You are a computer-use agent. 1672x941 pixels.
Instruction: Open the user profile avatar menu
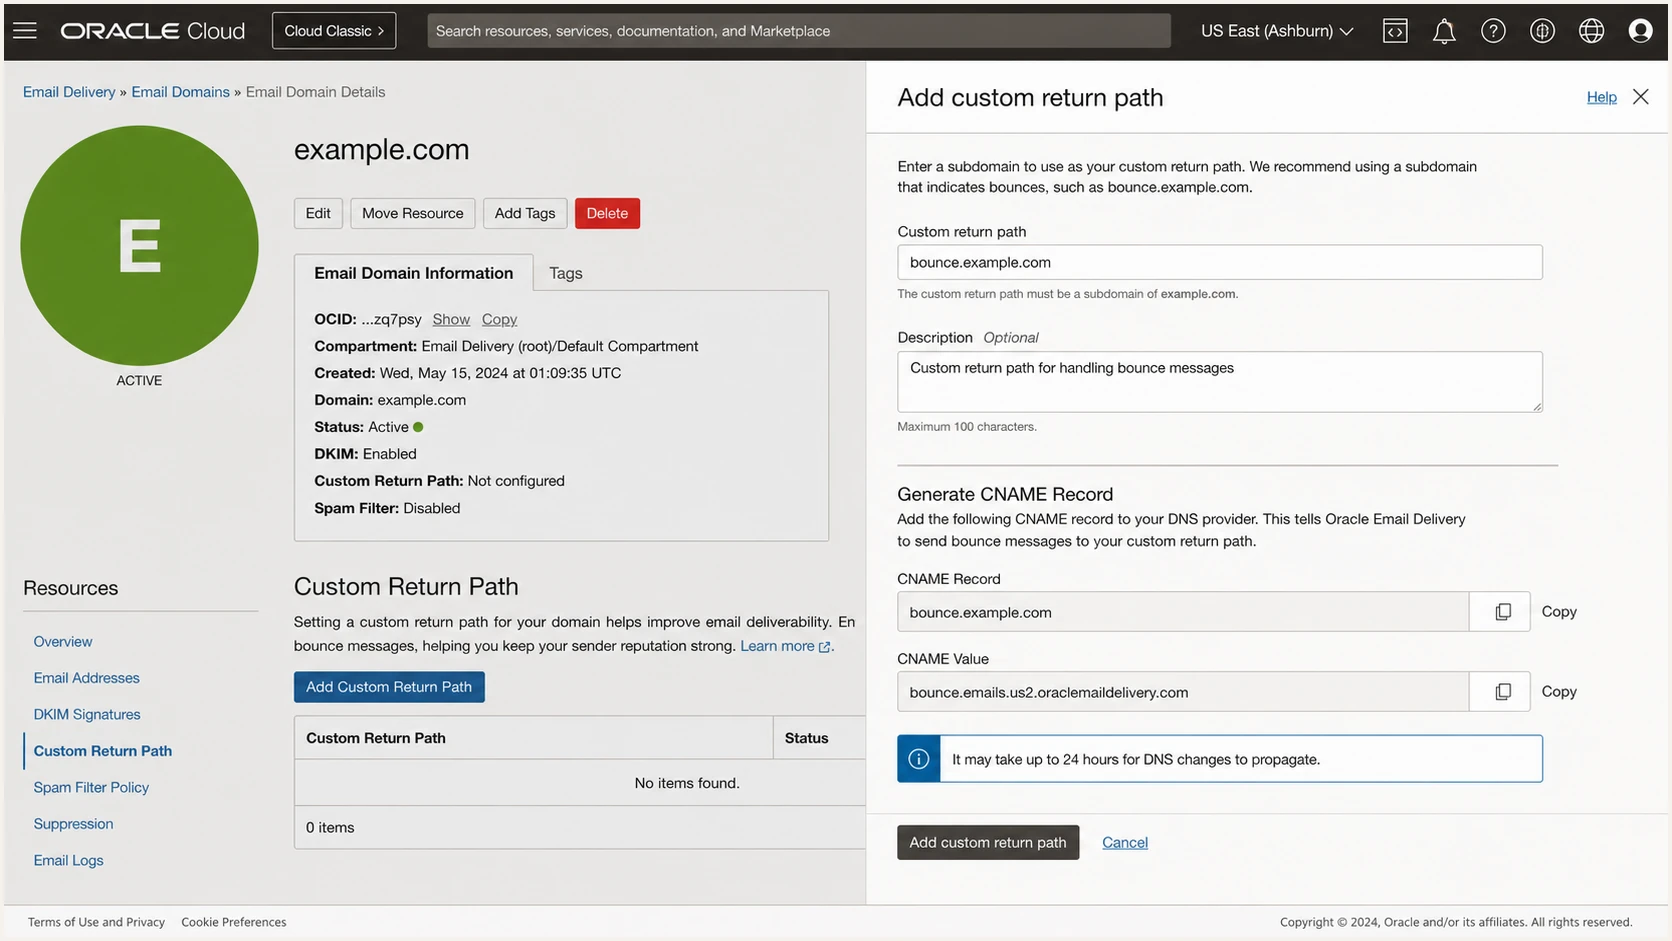(1640, 31)
